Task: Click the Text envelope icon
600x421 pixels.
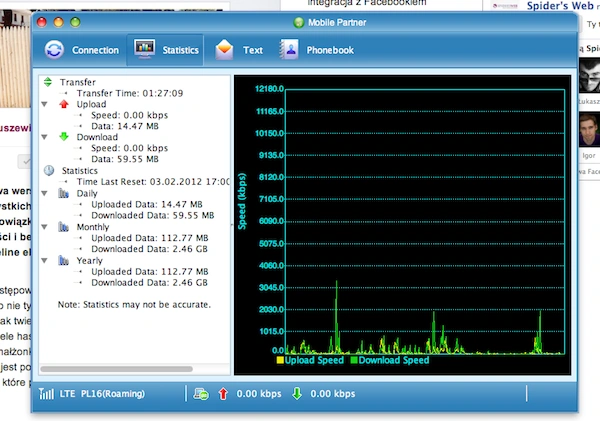Action: click(x=224, y=50)
